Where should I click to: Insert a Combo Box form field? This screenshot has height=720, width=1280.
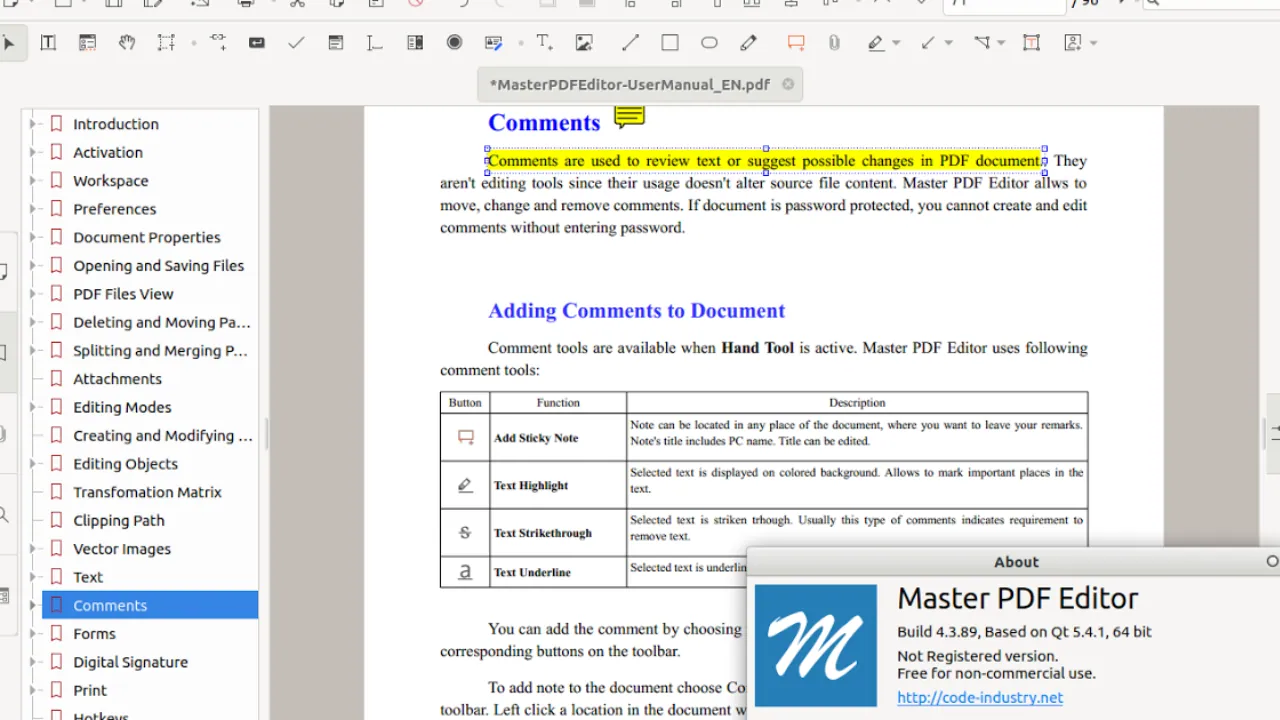click(336, 43)
